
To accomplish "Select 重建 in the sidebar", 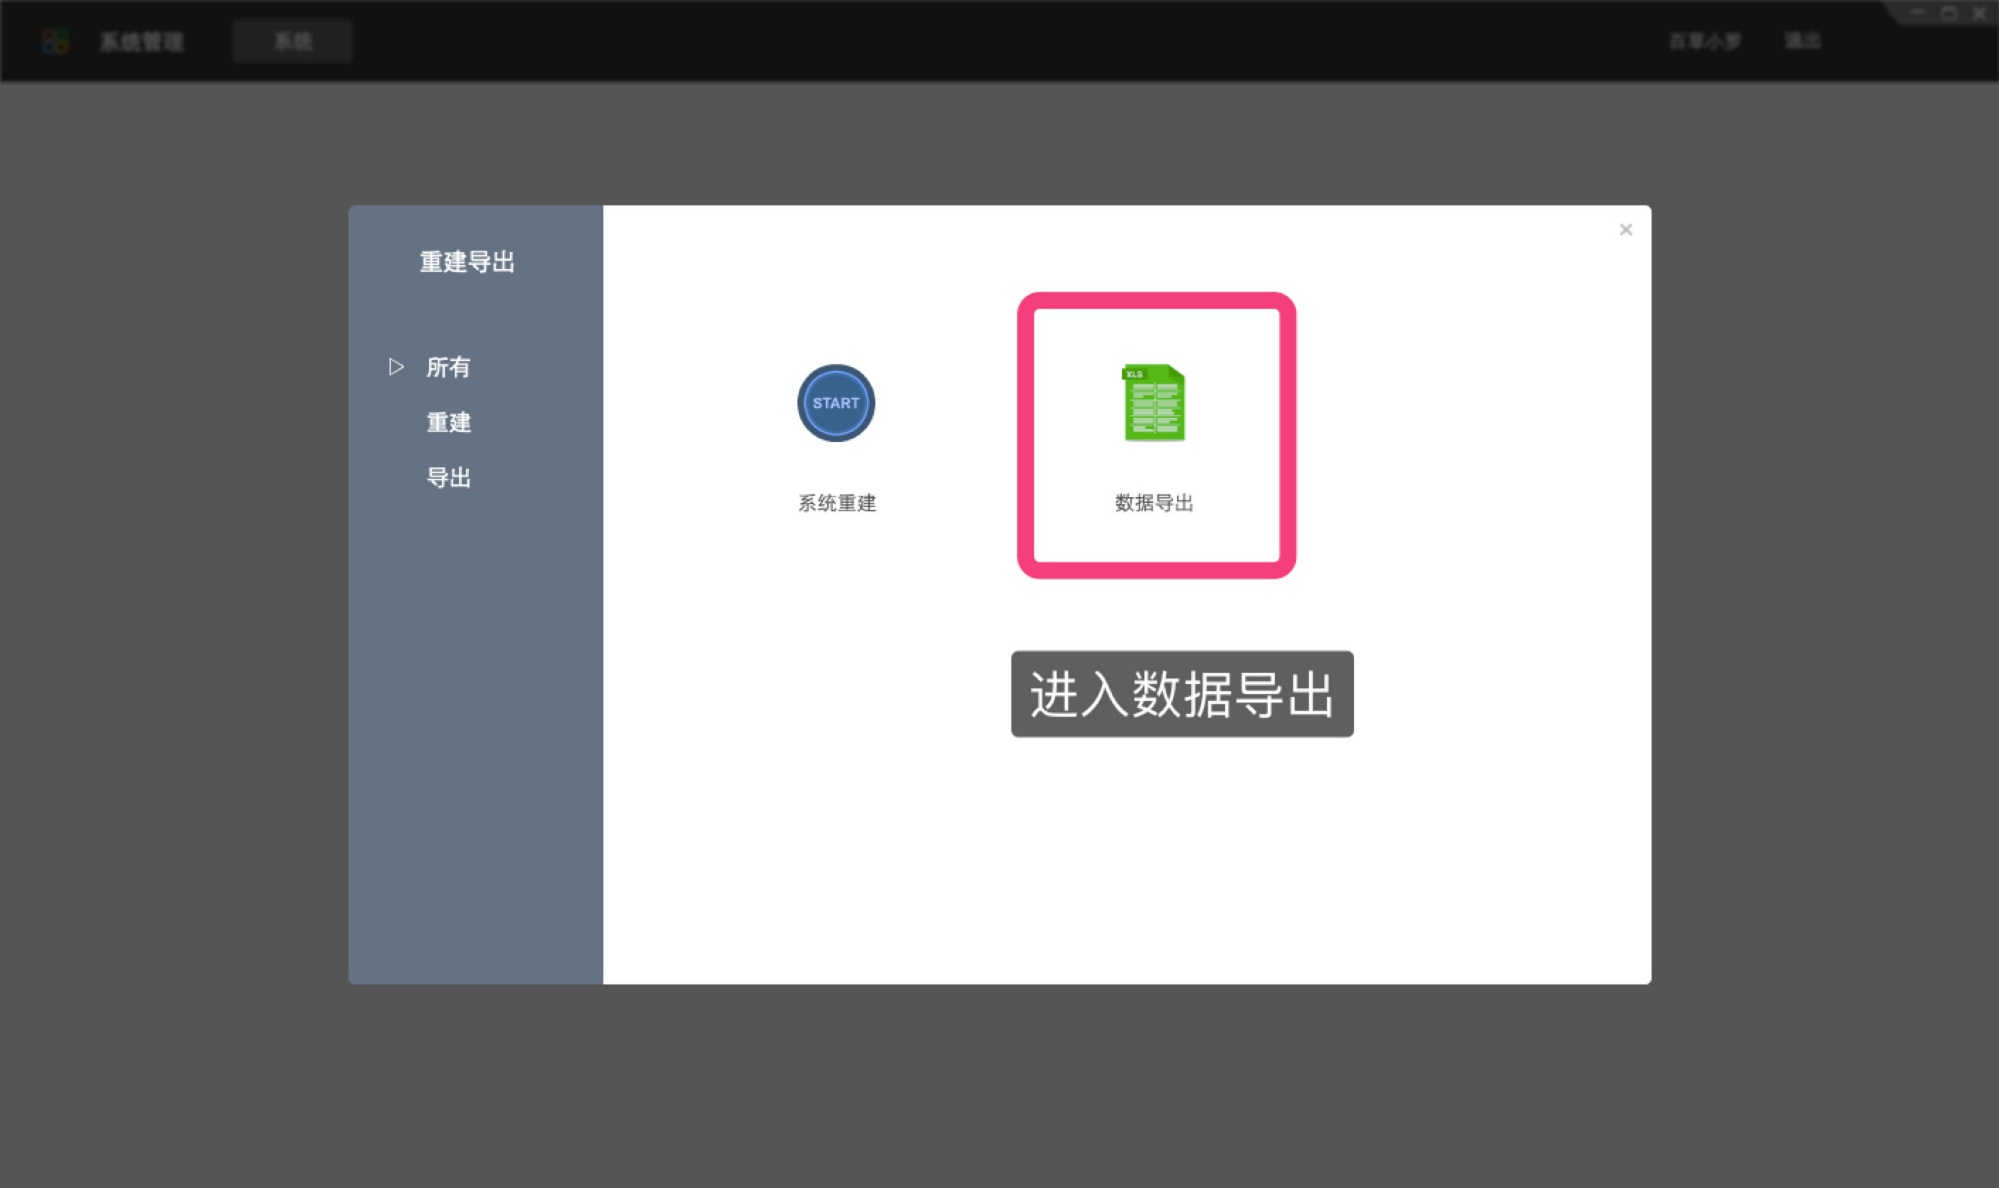I will click(x=448, y=422).
